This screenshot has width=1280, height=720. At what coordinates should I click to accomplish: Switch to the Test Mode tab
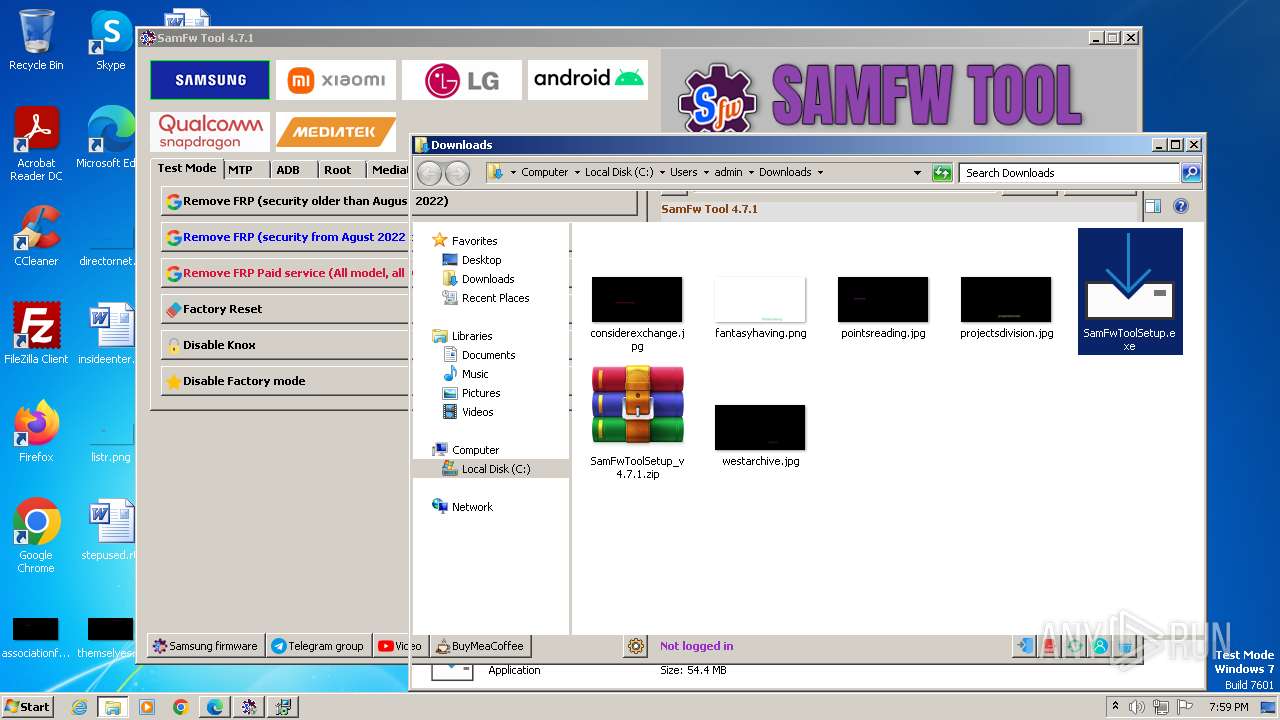point(187,168)
